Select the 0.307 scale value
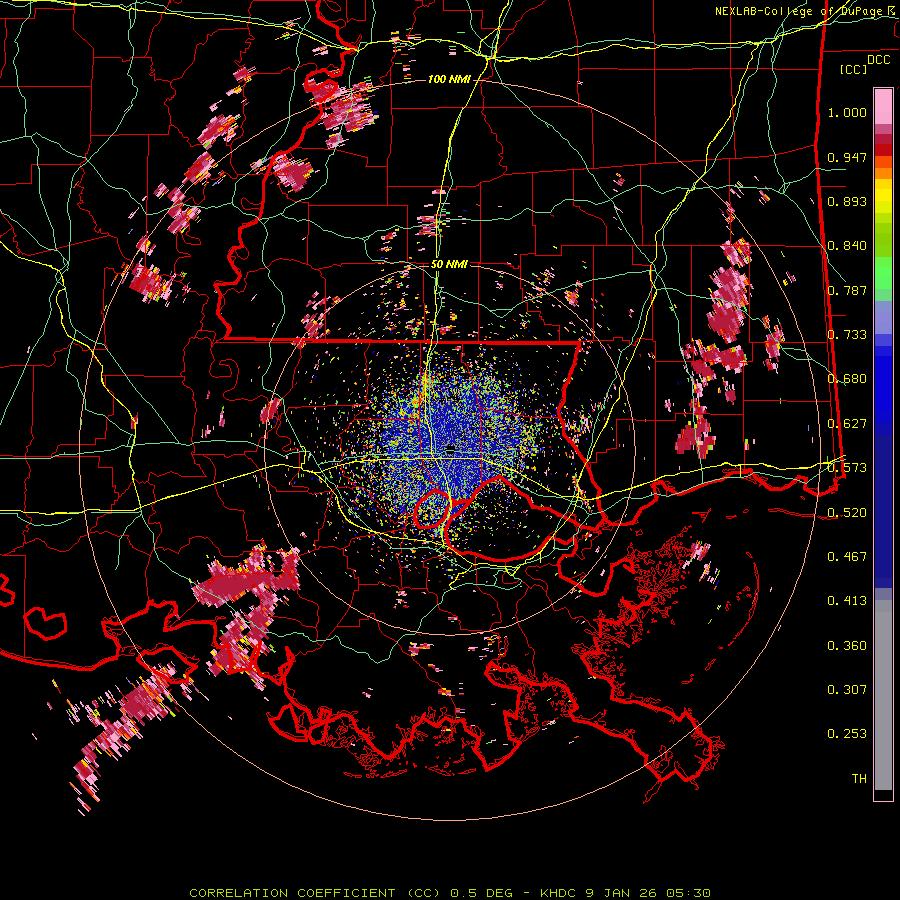 click(847, 690)
